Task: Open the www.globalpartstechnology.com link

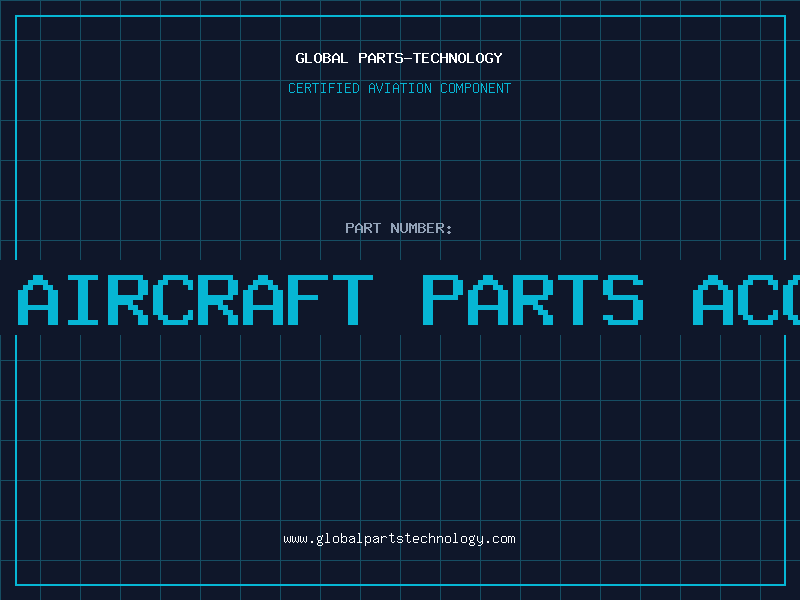Action: (399, 539)
